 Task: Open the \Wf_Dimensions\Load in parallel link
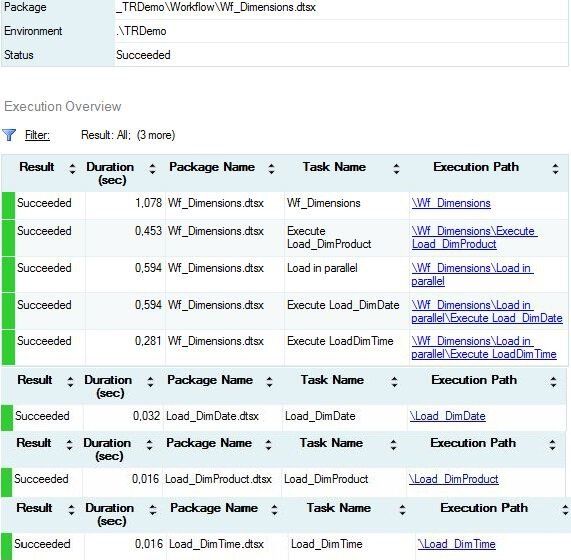click(472, 275)
